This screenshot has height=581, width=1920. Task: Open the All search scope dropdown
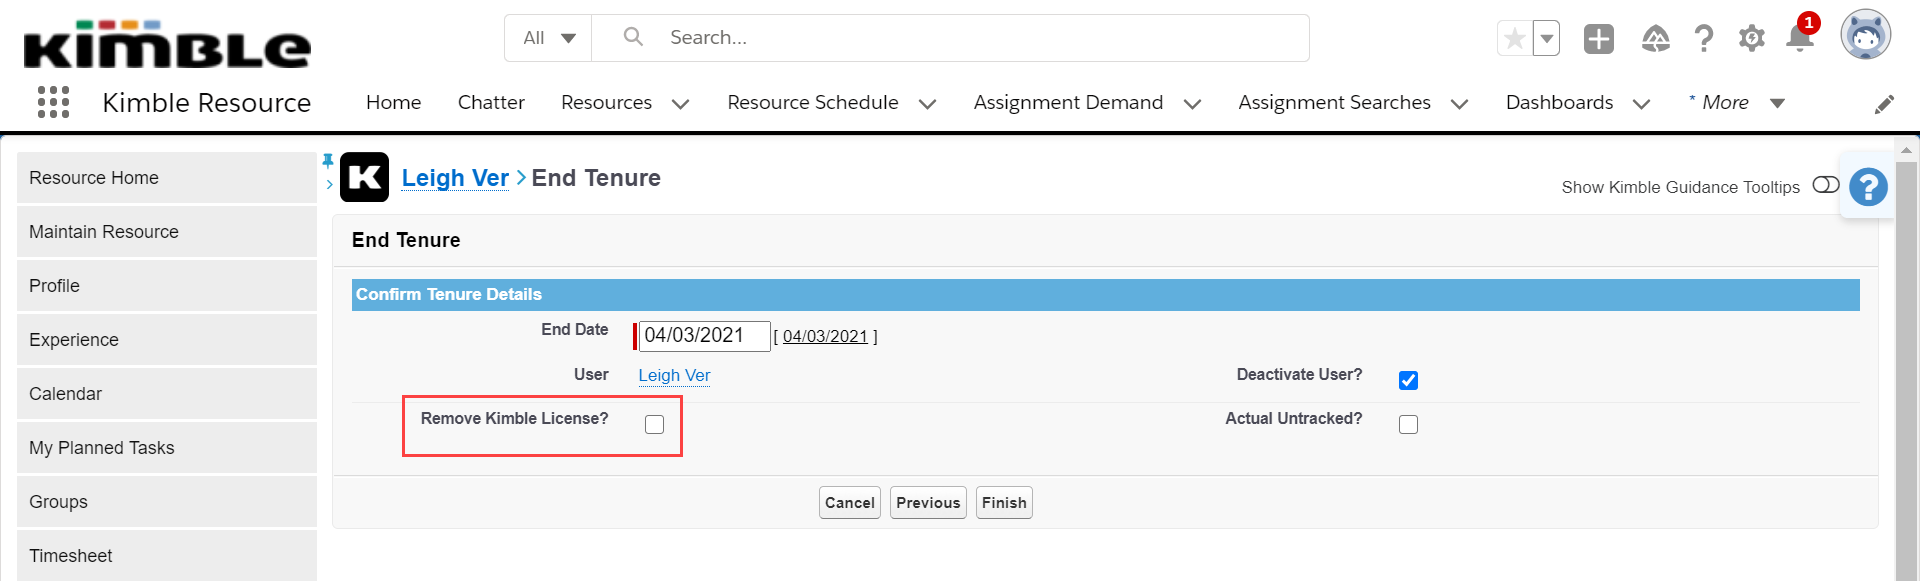549,38
